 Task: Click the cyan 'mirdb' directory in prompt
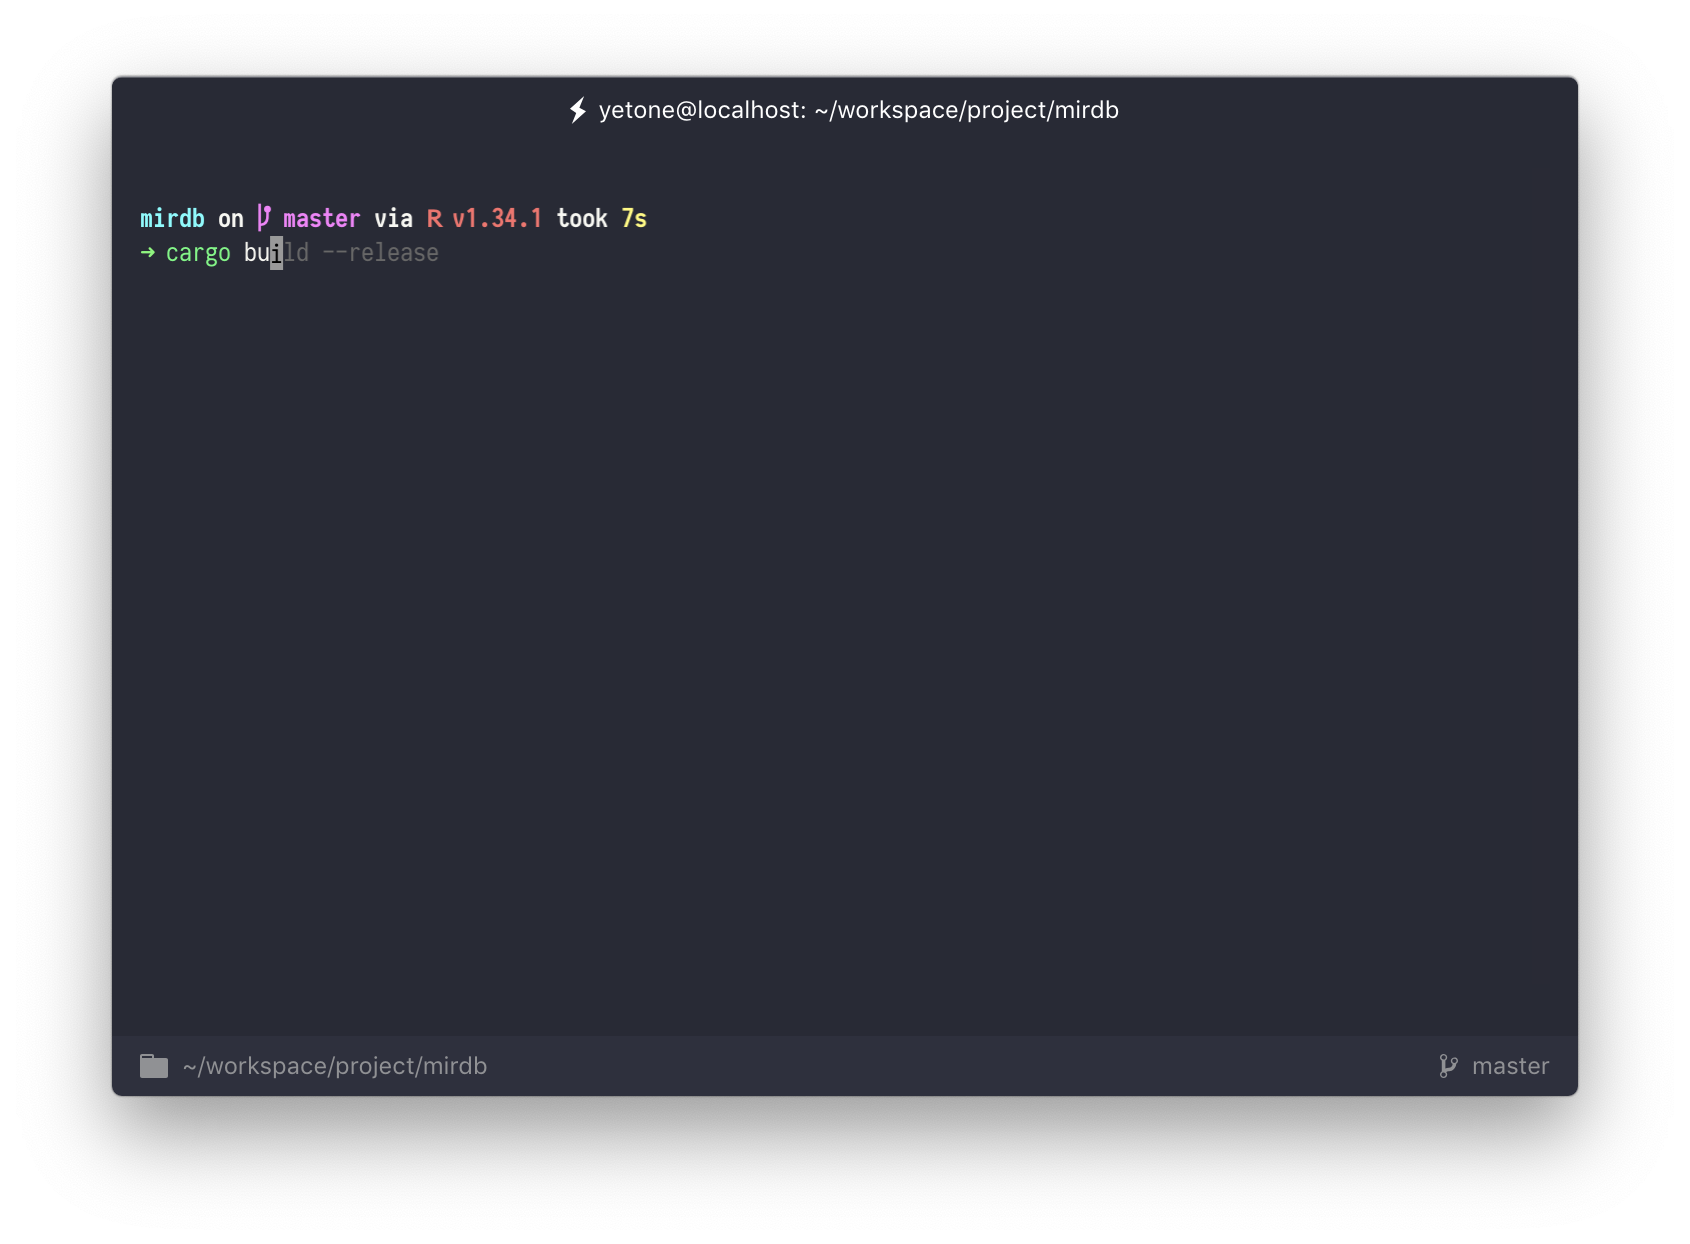click(172, 218)
